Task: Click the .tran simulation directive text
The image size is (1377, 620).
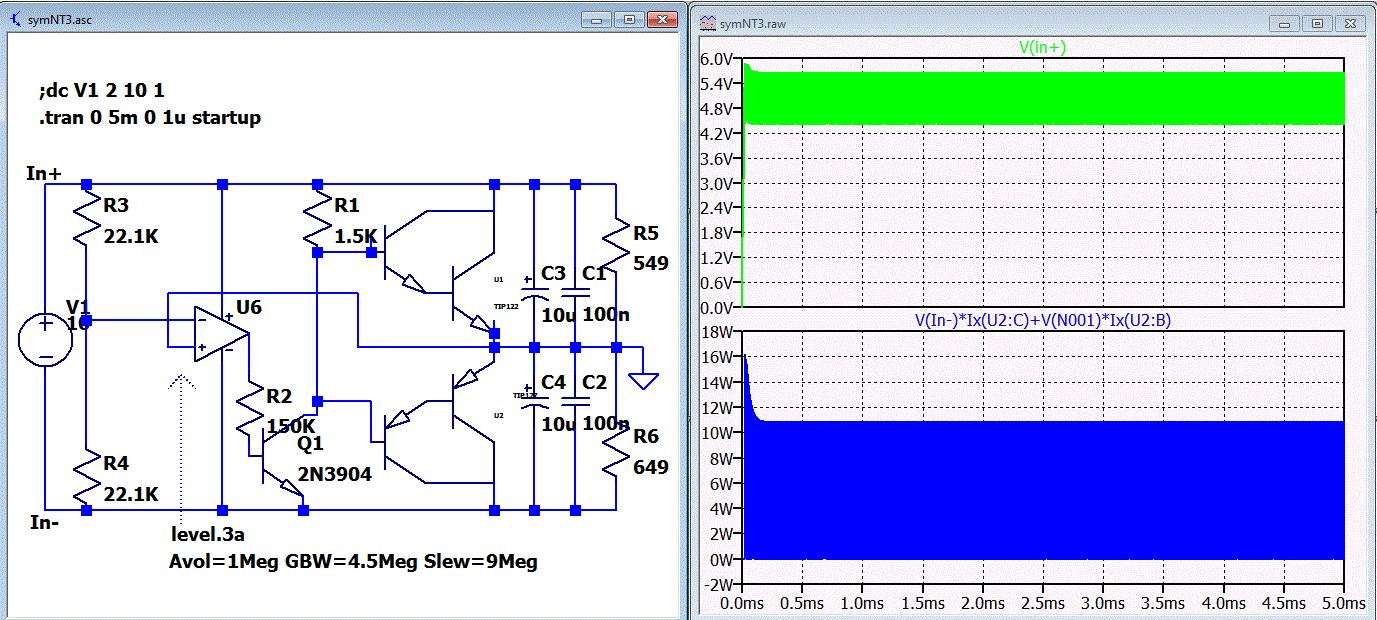Action: tap(149, 118)
